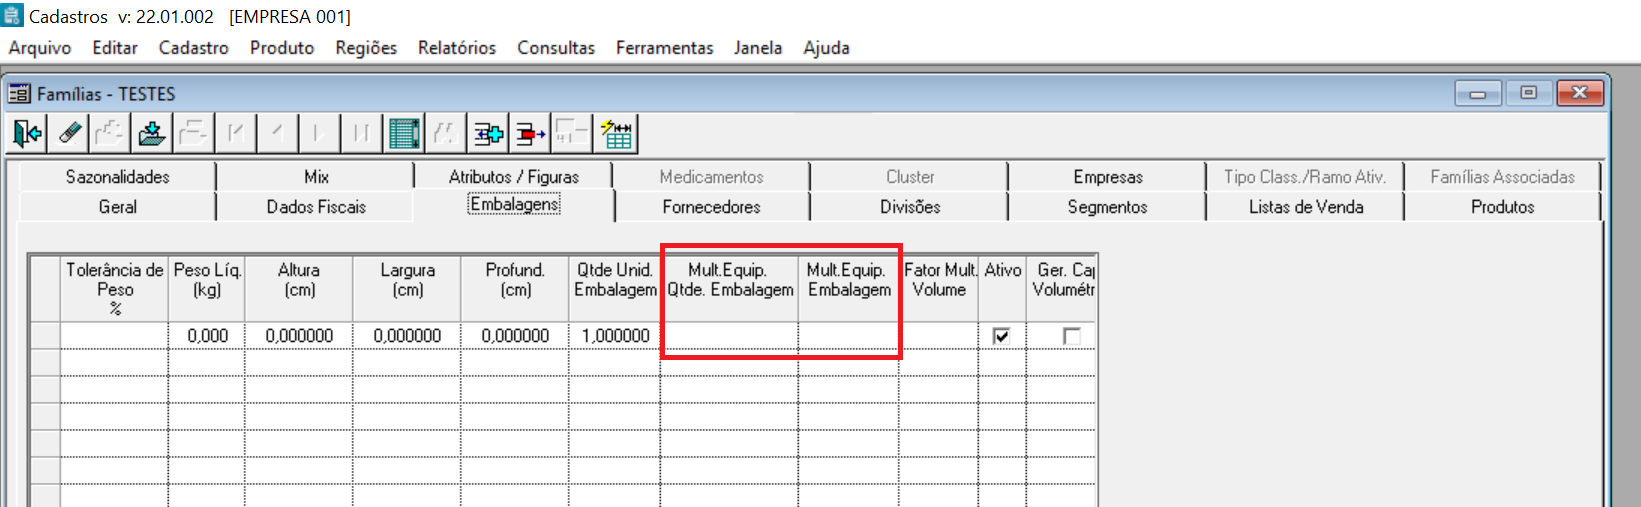Click the insert row cyan plus icon

coord(488,133)
